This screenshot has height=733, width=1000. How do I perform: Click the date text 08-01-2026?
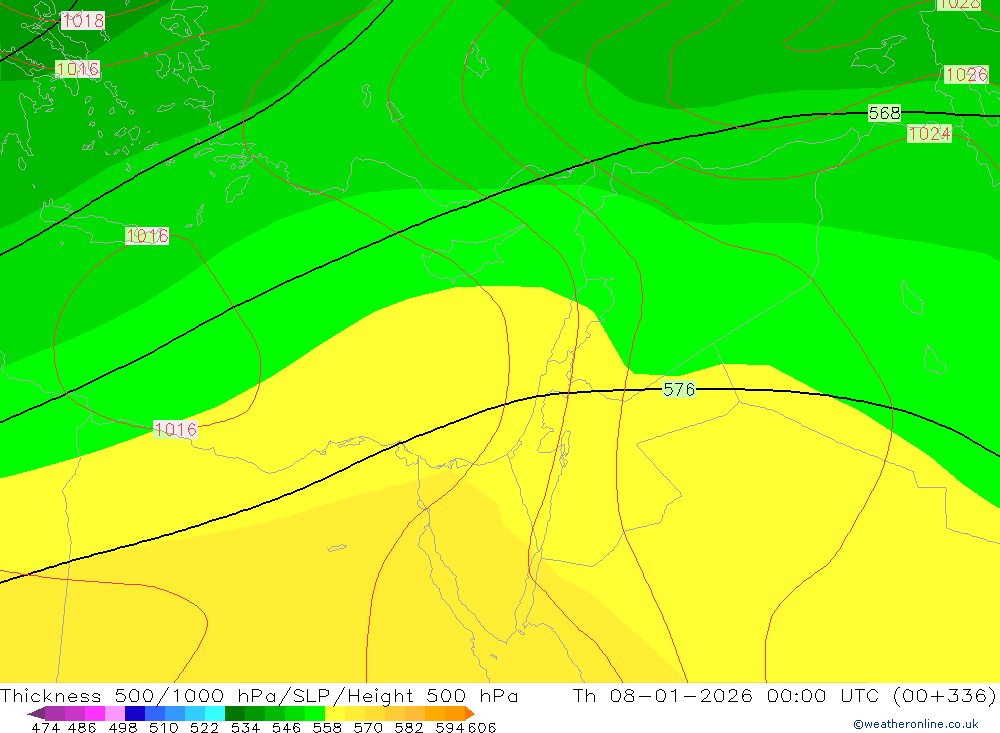(x=681, y=695)
